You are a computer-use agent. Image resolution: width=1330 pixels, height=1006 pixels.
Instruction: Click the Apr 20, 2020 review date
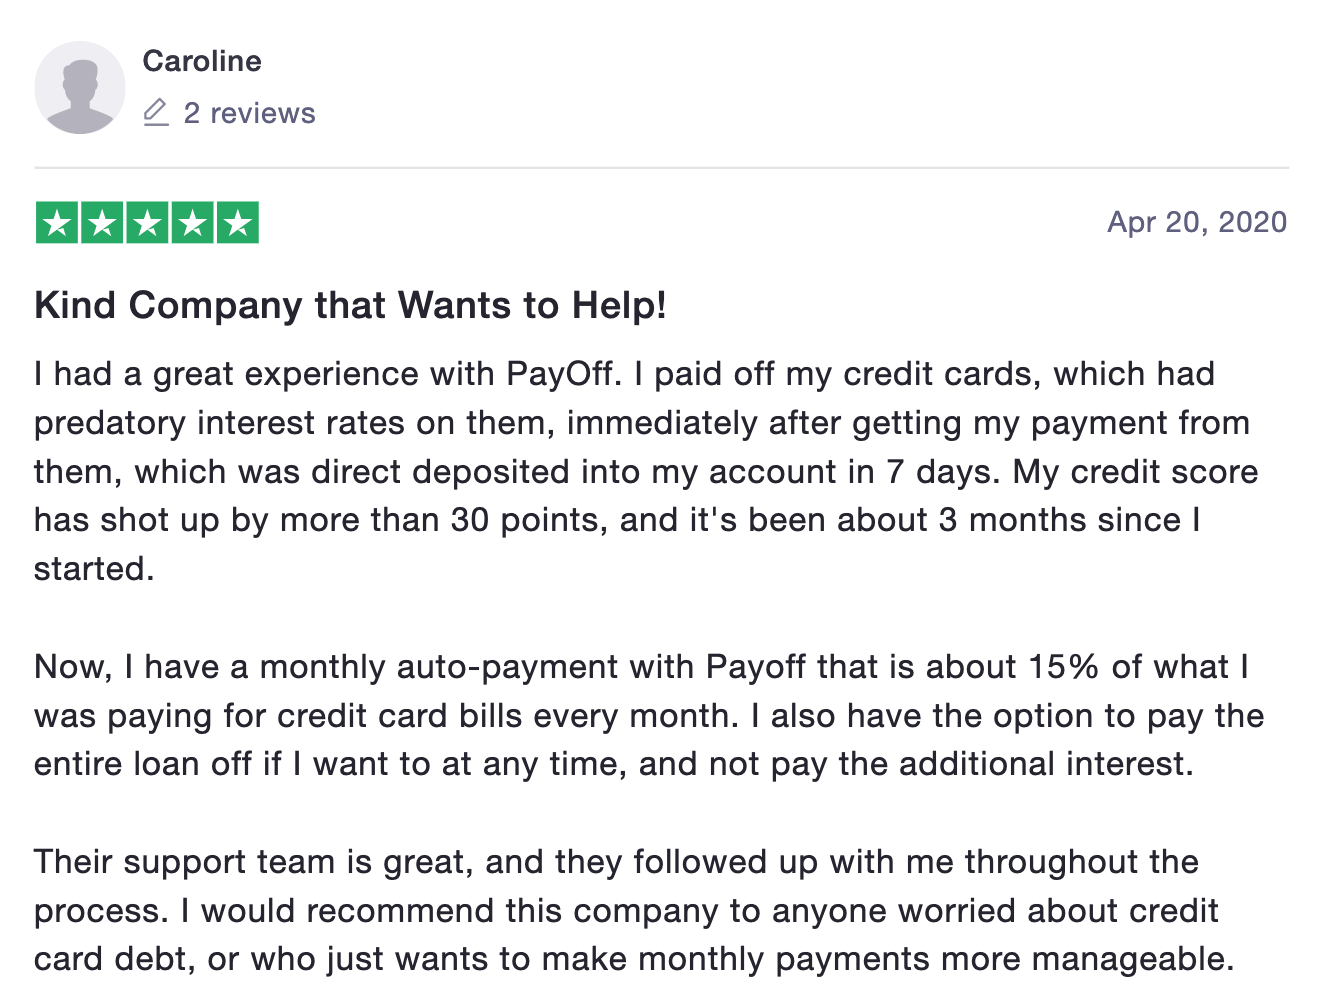[x=1196, y=222]
